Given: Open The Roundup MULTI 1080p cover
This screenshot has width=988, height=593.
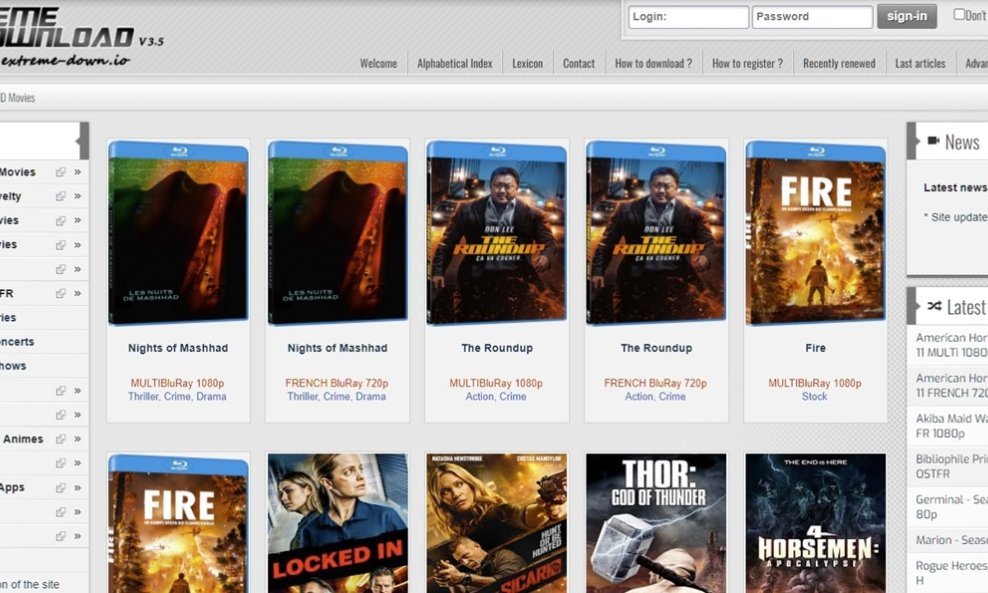Looking at the screenshot, I should 497,233.
